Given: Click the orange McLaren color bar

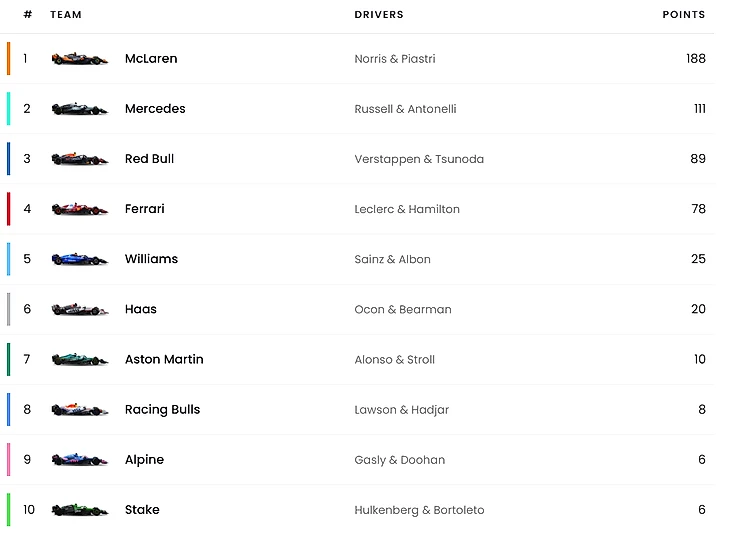Looking at the screenshot, I should pyautogui.click(x=8, y=59).
